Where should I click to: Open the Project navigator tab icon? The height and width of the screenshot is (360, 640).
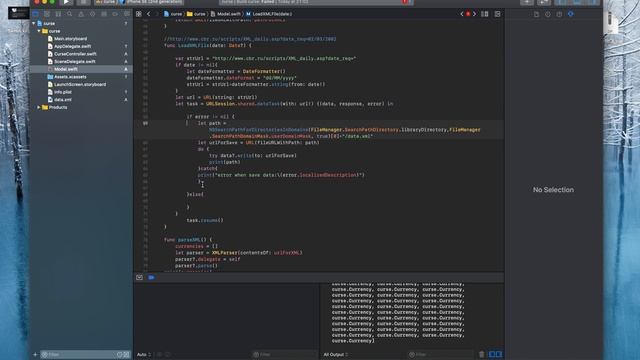[36, 14]
